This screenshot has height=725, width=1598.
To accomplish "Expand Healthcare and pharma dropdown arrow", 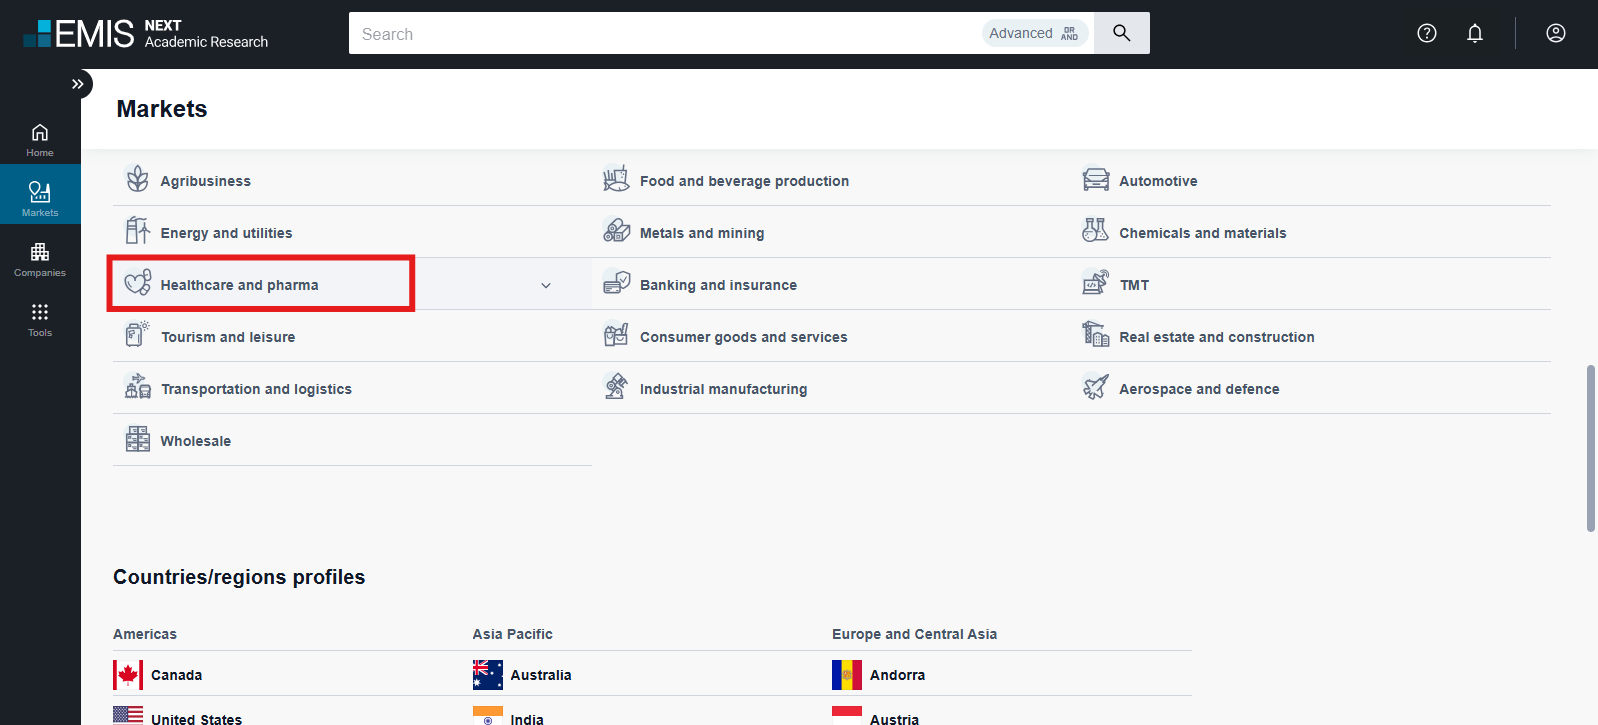I will (546, 285).
